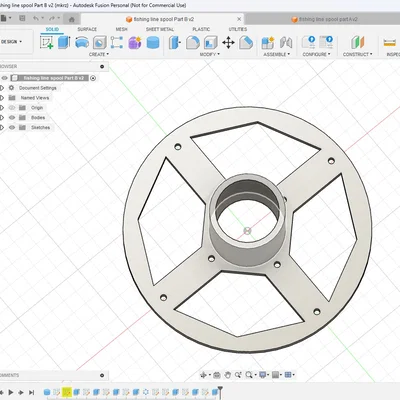Select the Shell tool

click(210, 43)
